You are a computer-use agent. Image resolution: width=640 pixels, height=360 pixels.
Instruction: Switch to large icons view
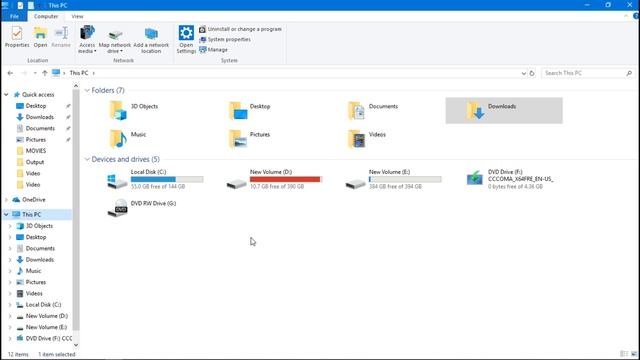coord(633,354)
